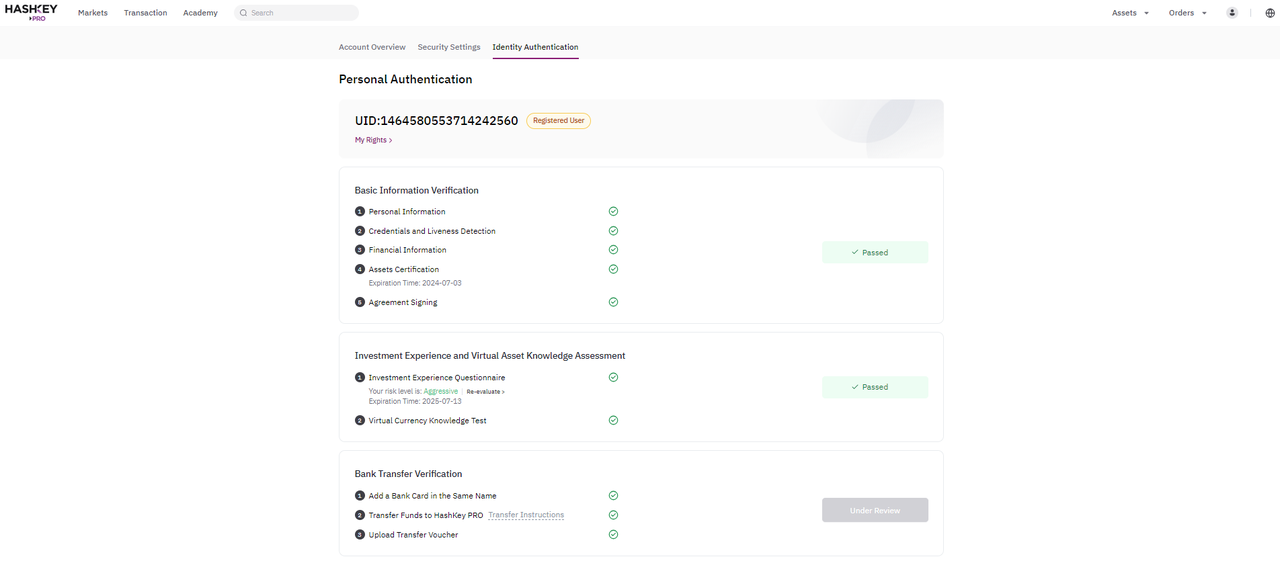Click the Registered User badge
This screenshot has width=1280, height=563.
(x=559, y=121)
